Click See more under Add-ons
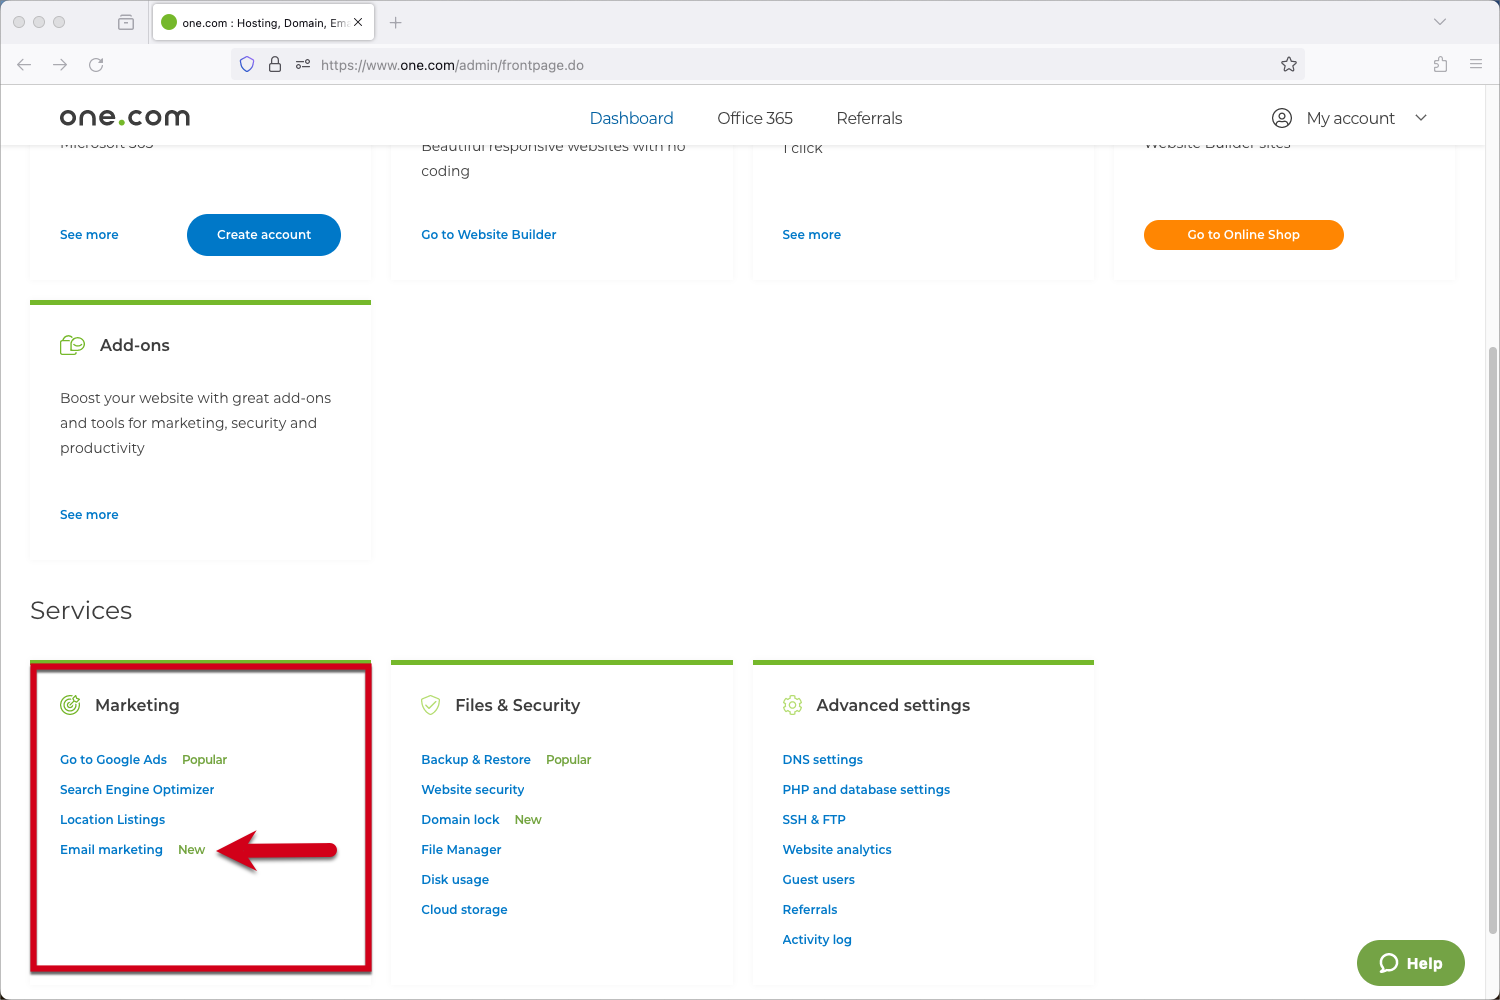Image resolution: width=1500 pixels, height=1000 pixels. [89, 514]
